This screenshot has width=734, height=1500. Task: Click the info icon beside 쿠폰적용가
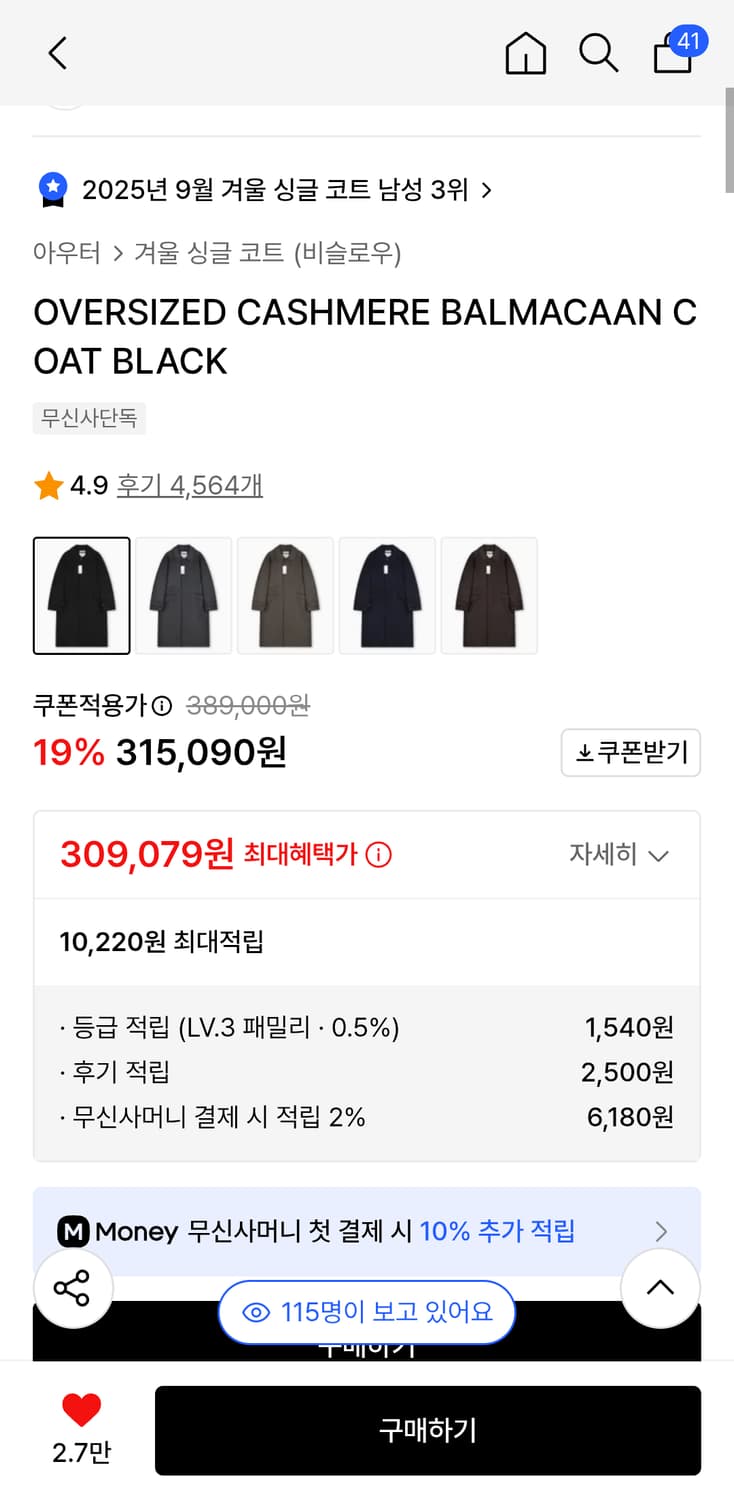tap(163, 706)
